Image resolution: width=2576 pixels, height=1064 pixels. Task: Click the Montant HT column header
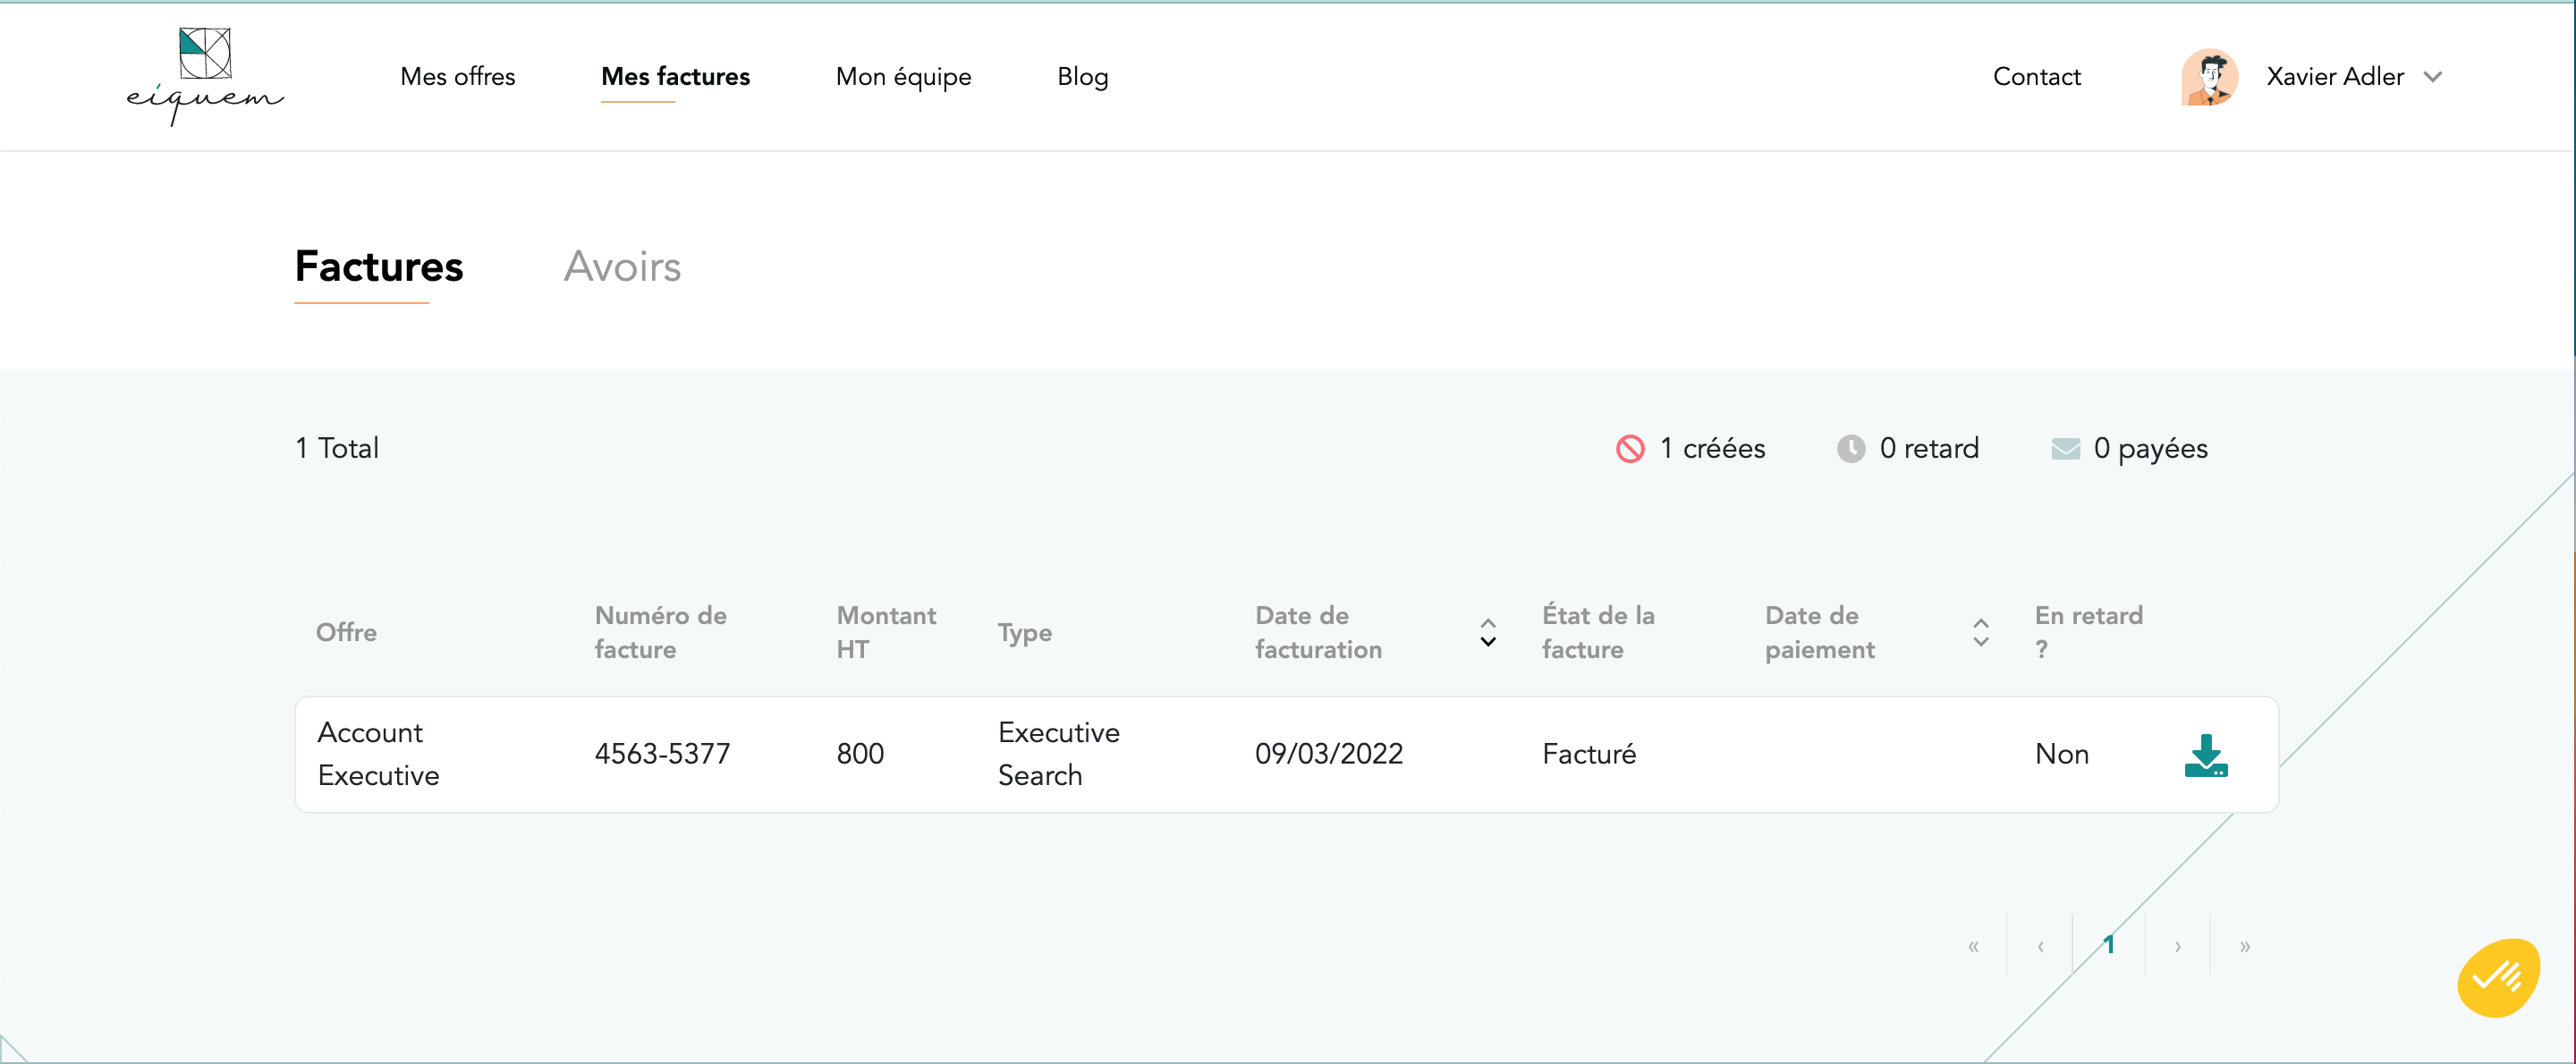click(886, 632)
